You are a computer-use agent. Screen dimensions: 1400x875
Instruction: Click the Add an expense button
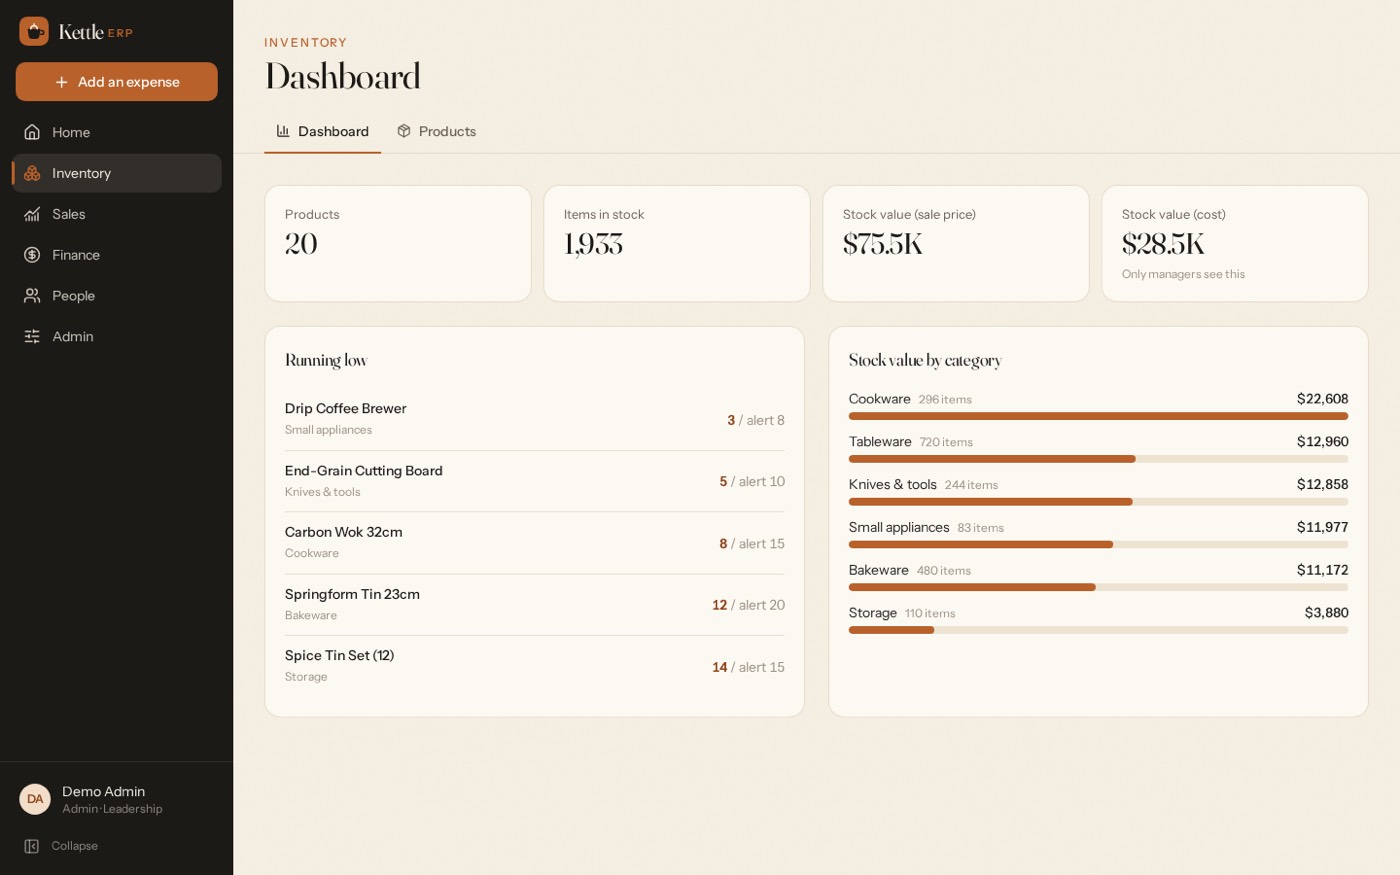[x=117, y=82]
